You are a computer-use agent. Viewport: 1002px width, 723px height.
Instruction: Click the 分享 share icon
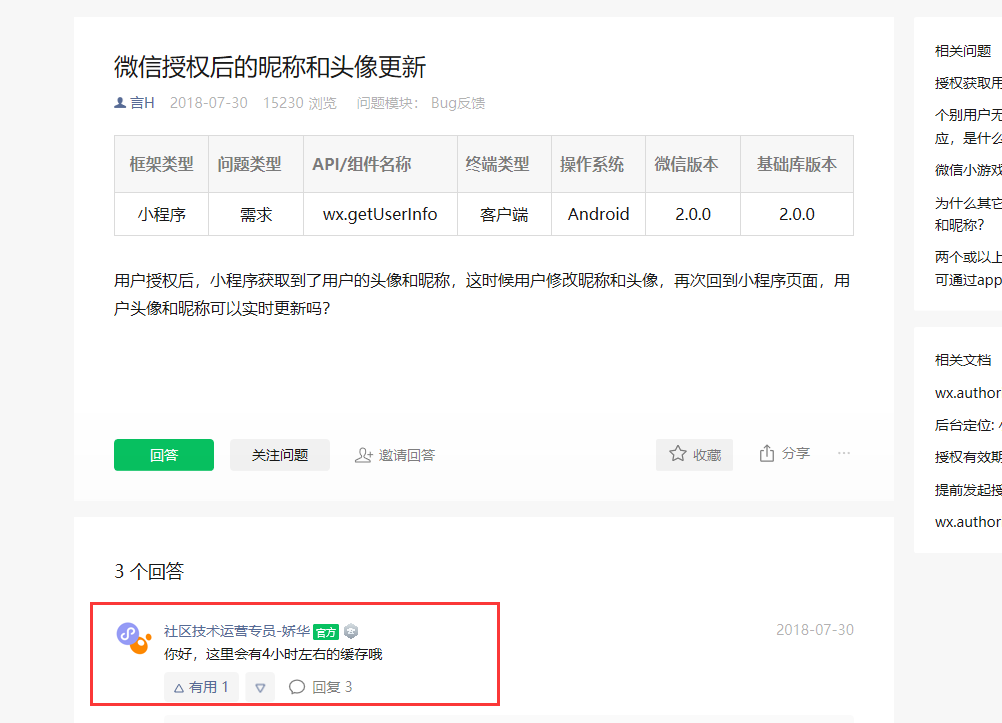[x=766, y=453]
